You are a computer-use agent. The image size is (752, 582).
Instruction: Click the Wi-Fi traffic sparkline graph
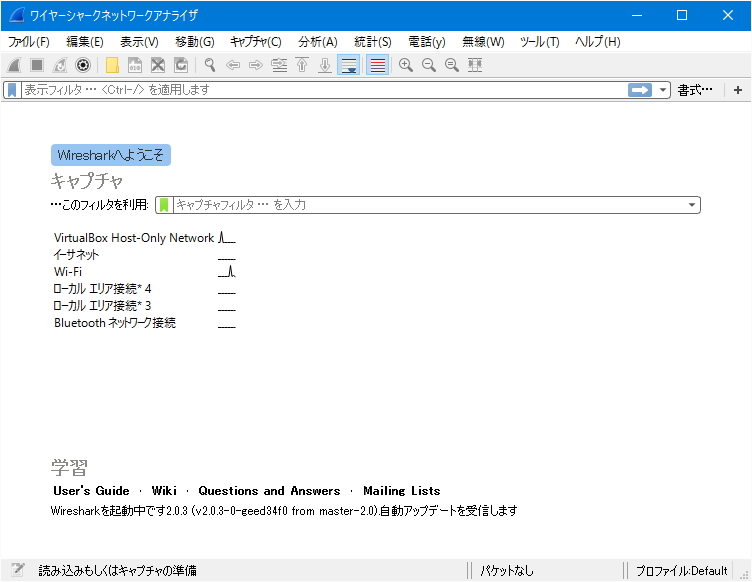pos(227,272)
